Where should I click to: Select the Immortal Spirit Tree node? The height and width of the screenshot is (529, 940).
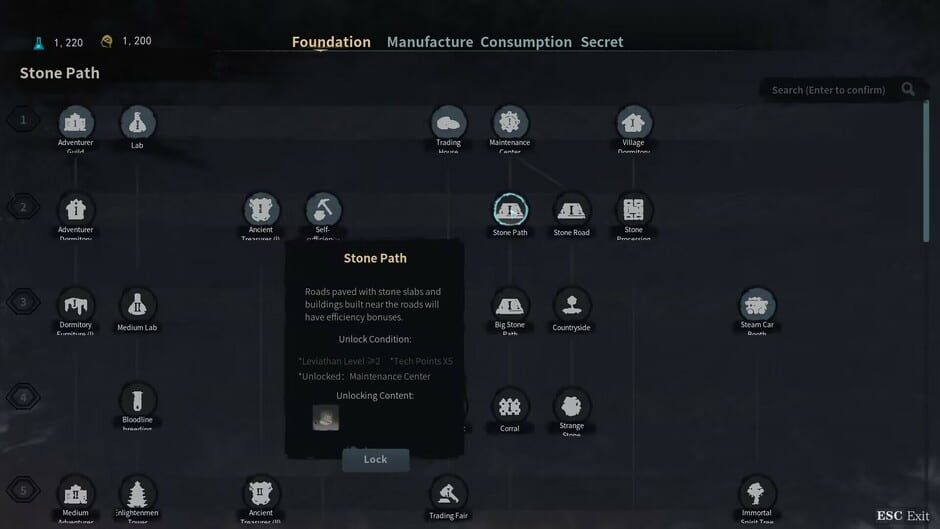coord(757,493)
